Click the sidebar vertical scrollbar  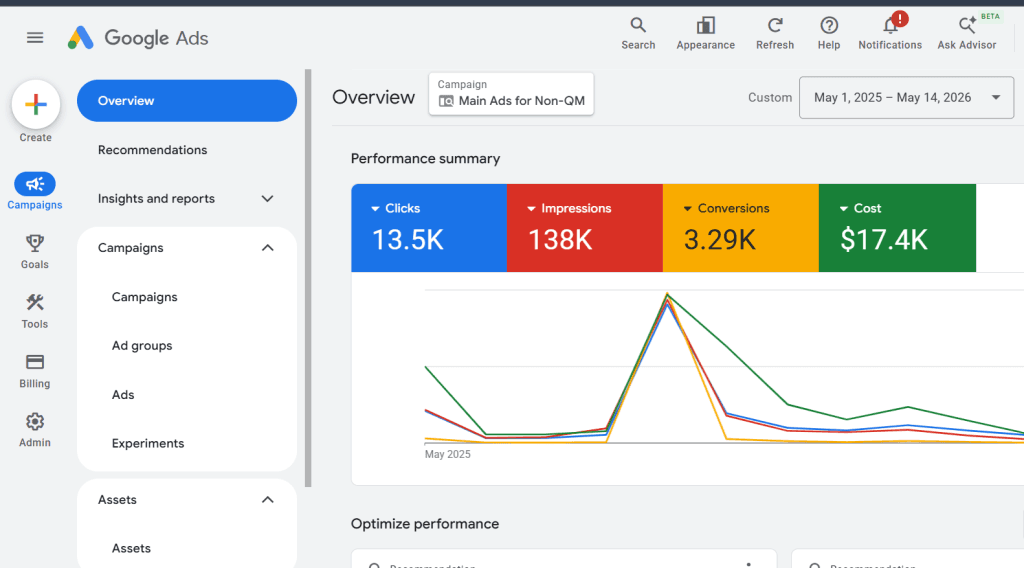point(308,278)
